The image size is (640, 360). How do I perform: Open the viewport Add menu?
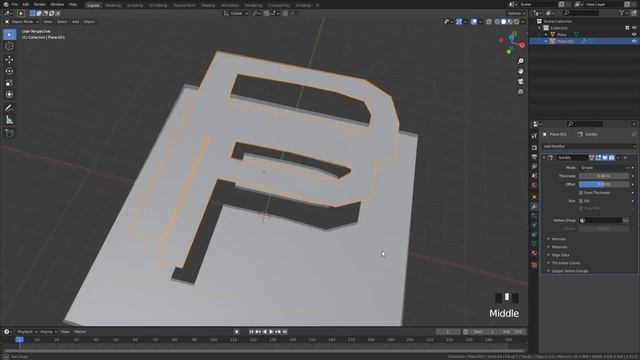76,22
